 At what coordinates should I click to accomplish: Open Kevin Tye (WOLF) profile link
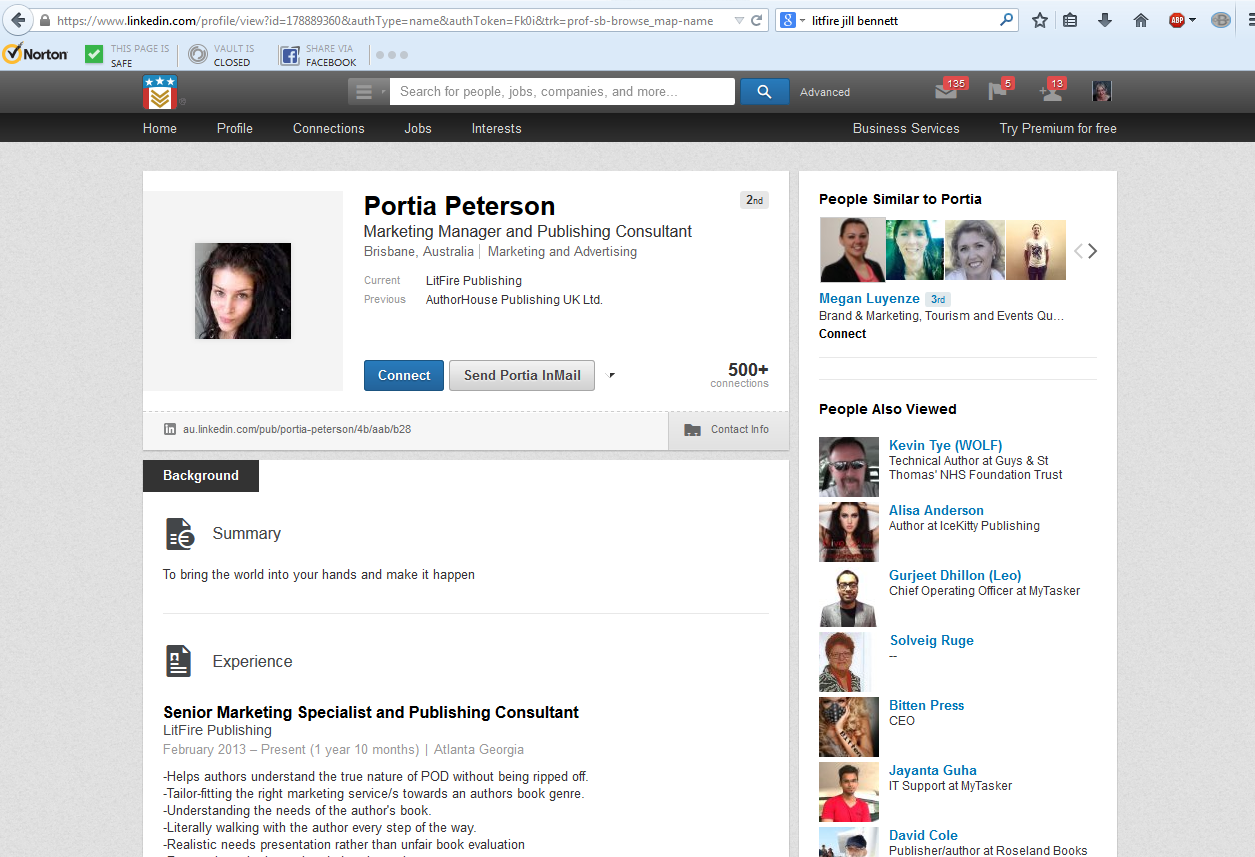945,445
